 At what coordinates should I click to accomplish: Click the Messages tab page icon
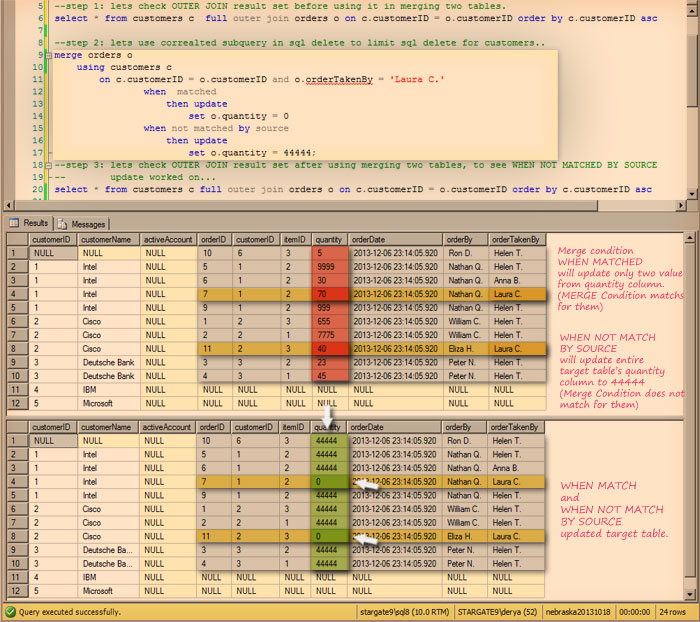(x=63, y=223)
